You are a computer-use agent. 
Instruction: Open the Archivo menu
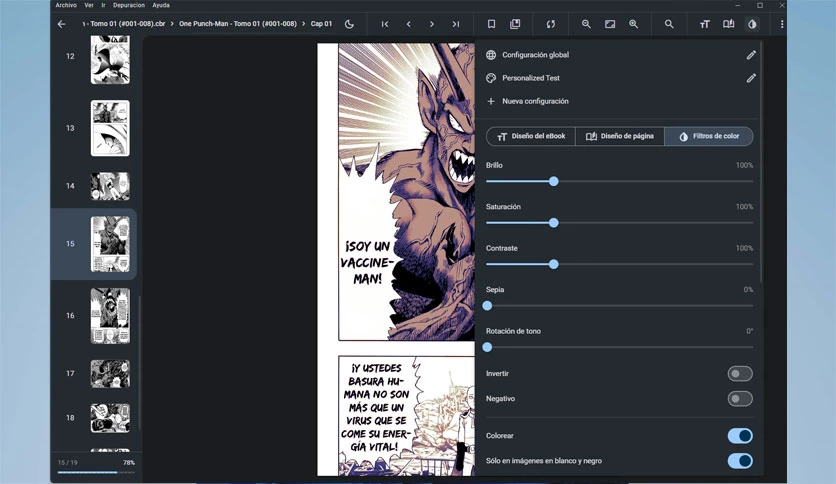[66, 5]
